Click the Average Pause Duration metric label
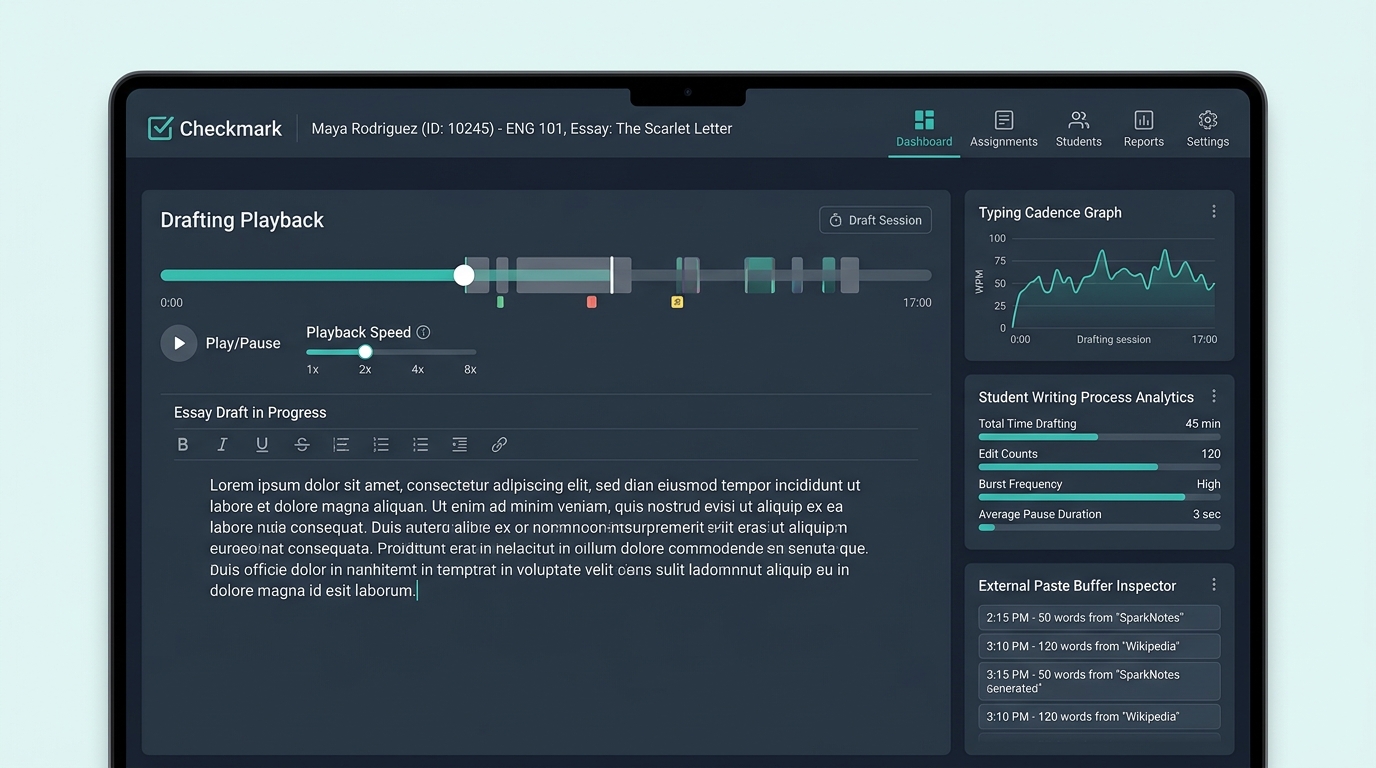This screenshot has width=1376, height=768. (x=1040, y=514)
